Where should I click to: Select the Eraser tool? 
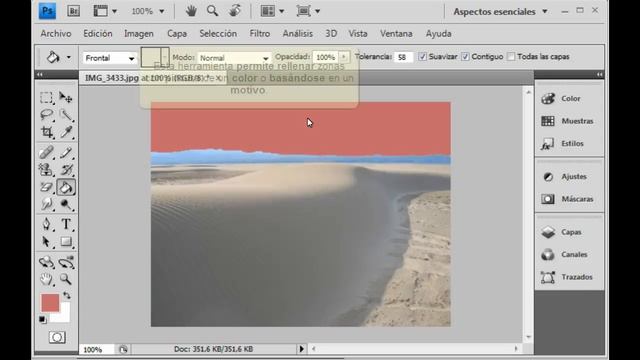47,187
